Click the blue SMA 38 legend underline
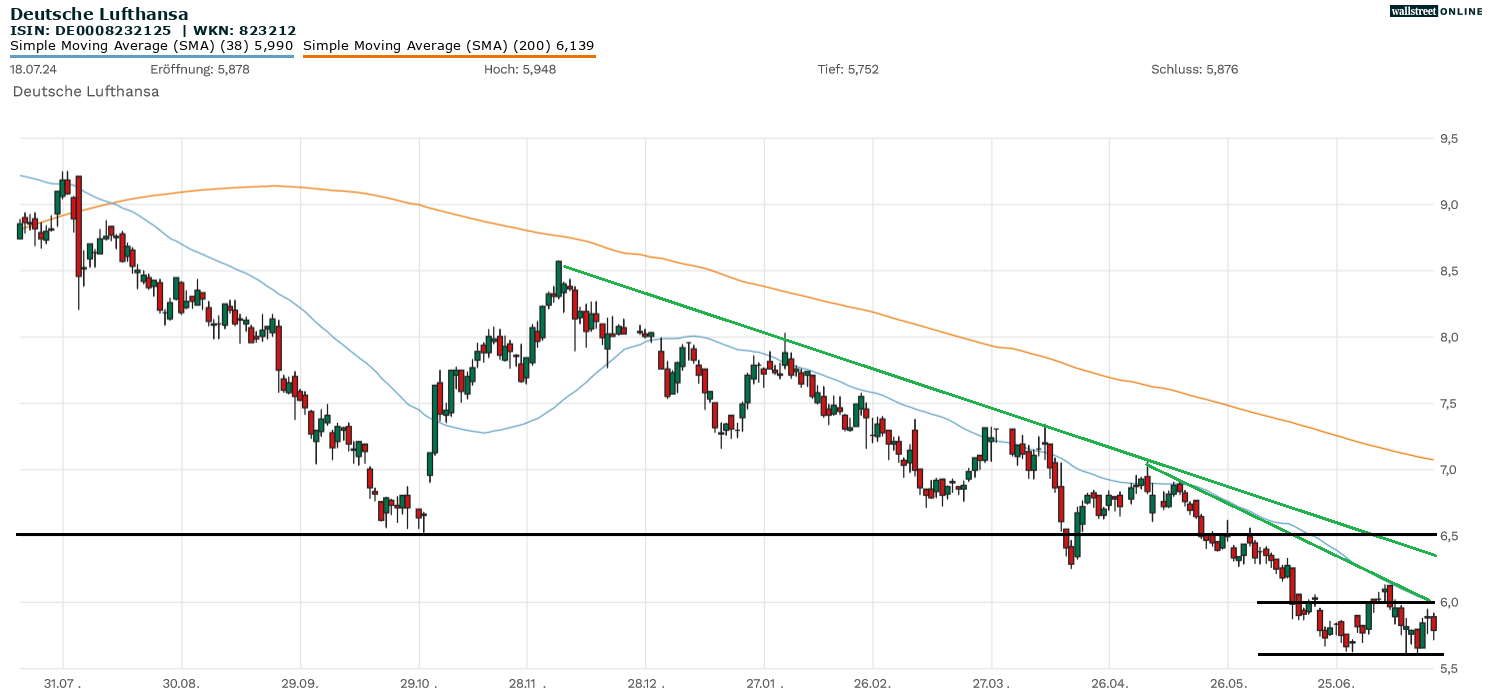Screen dimensions: 1490x689 pos(151,56)
